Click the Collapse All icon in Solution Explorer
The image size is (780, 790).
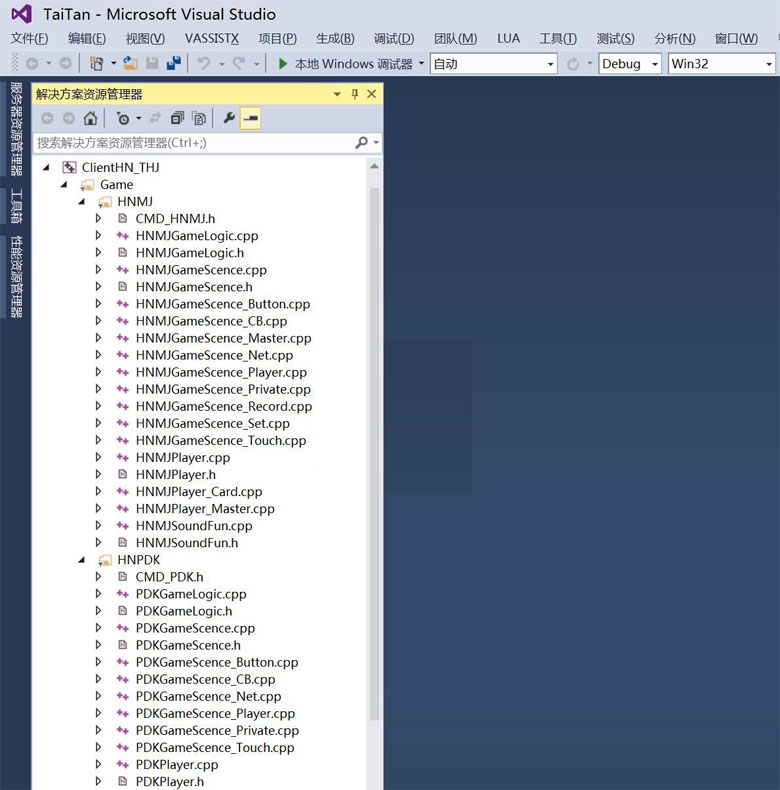click(177, 118)
